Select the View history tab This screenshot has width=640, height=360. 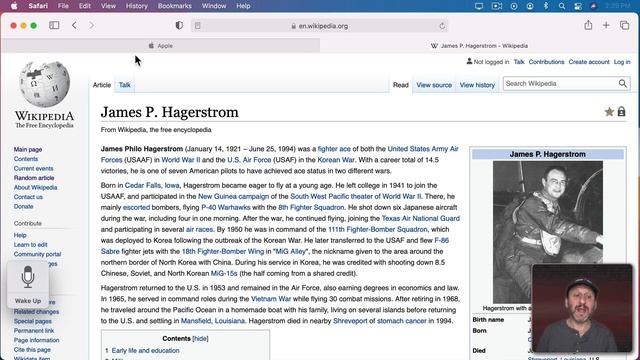(477, 85)
